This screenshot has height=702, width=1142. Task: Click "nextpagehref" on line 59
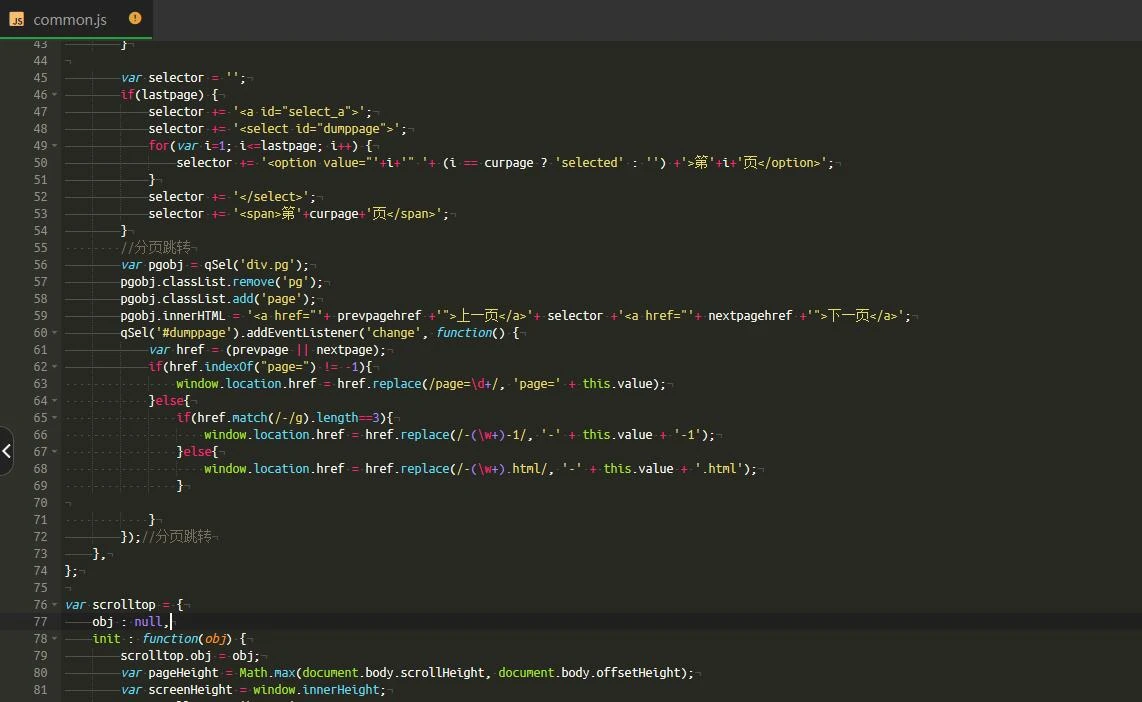(749, 316)
